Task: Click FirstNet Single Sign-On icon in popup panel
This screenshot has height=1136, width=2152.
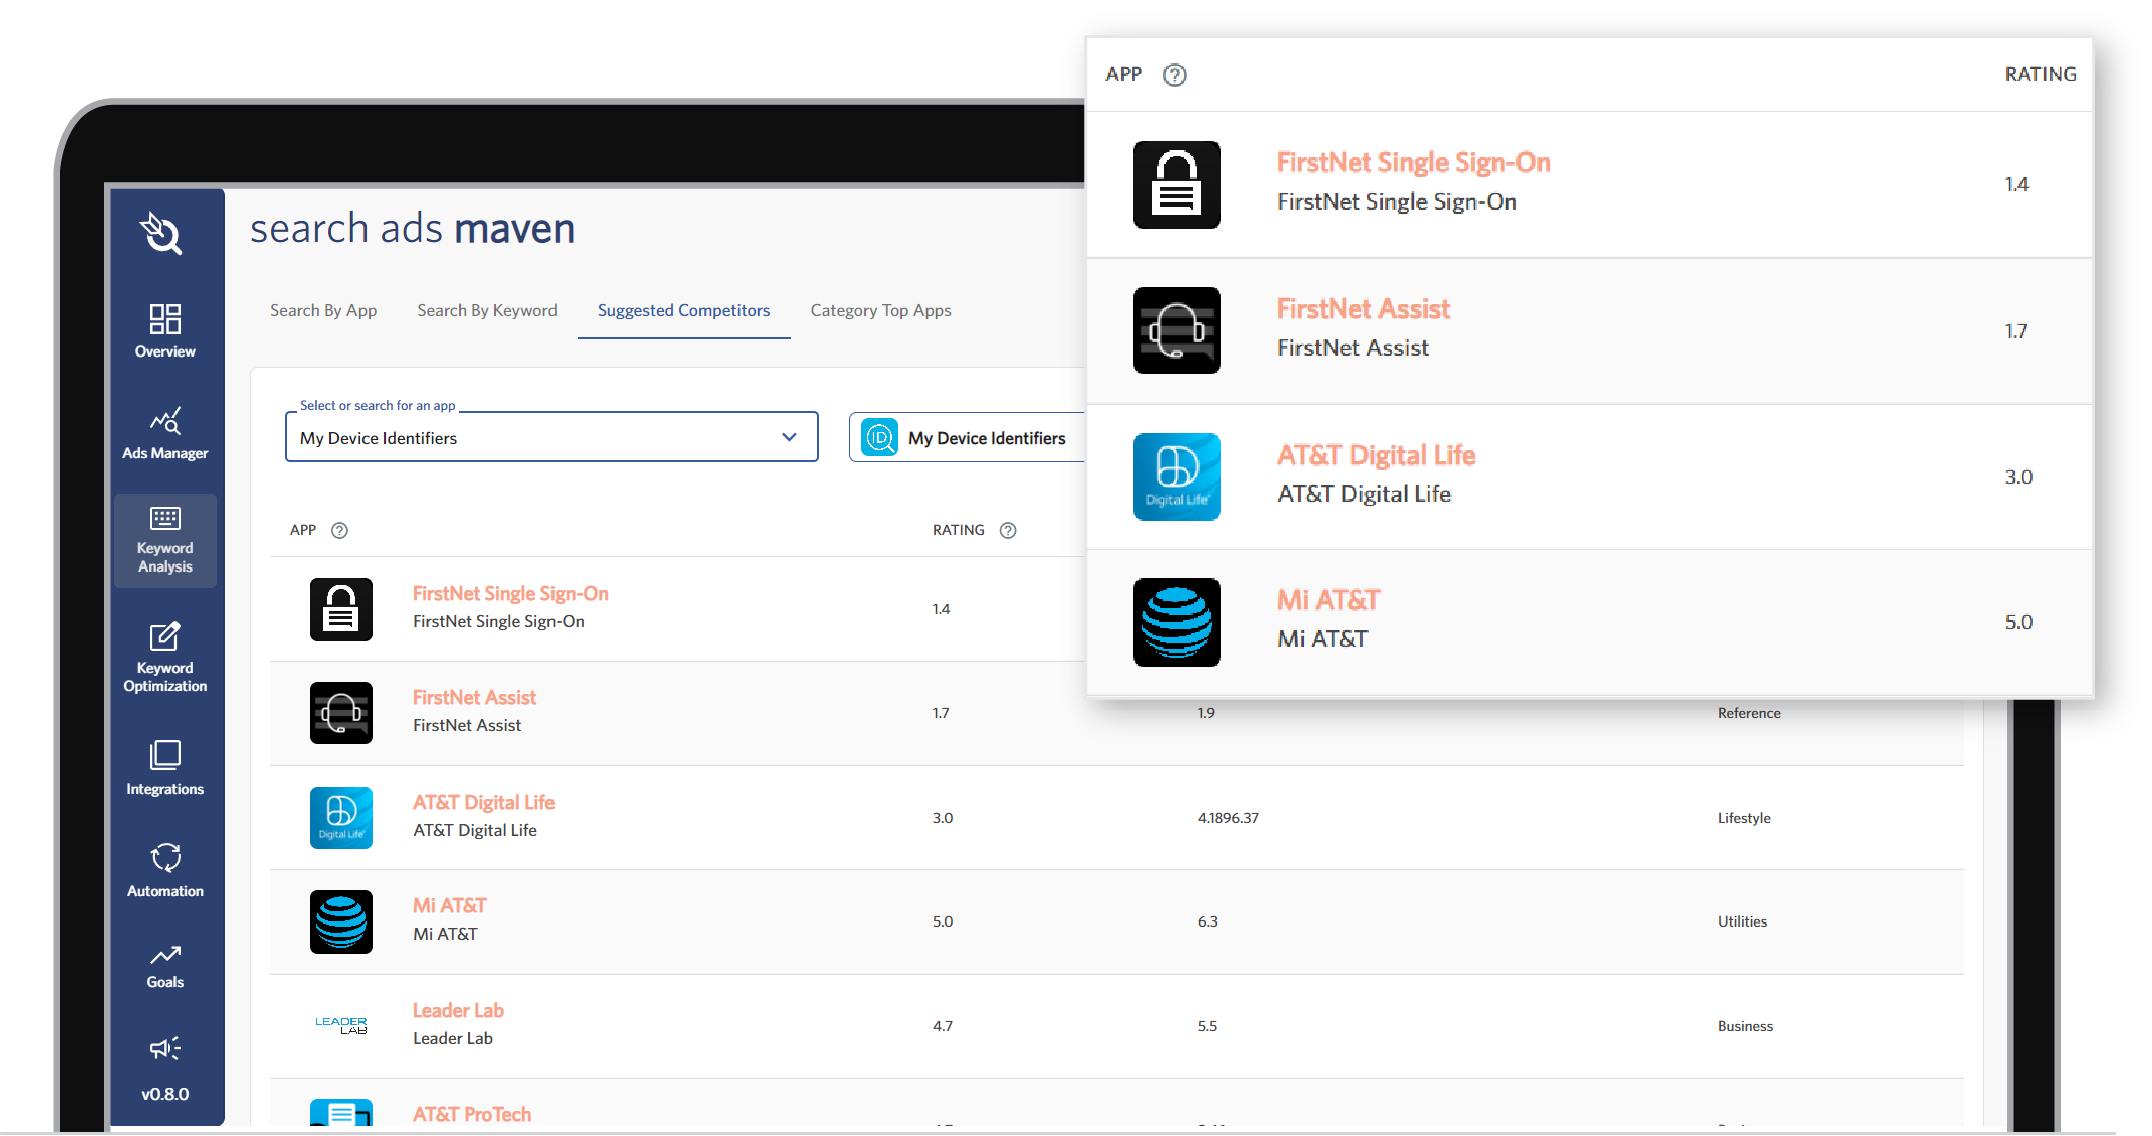Action: click(1177, 185)
